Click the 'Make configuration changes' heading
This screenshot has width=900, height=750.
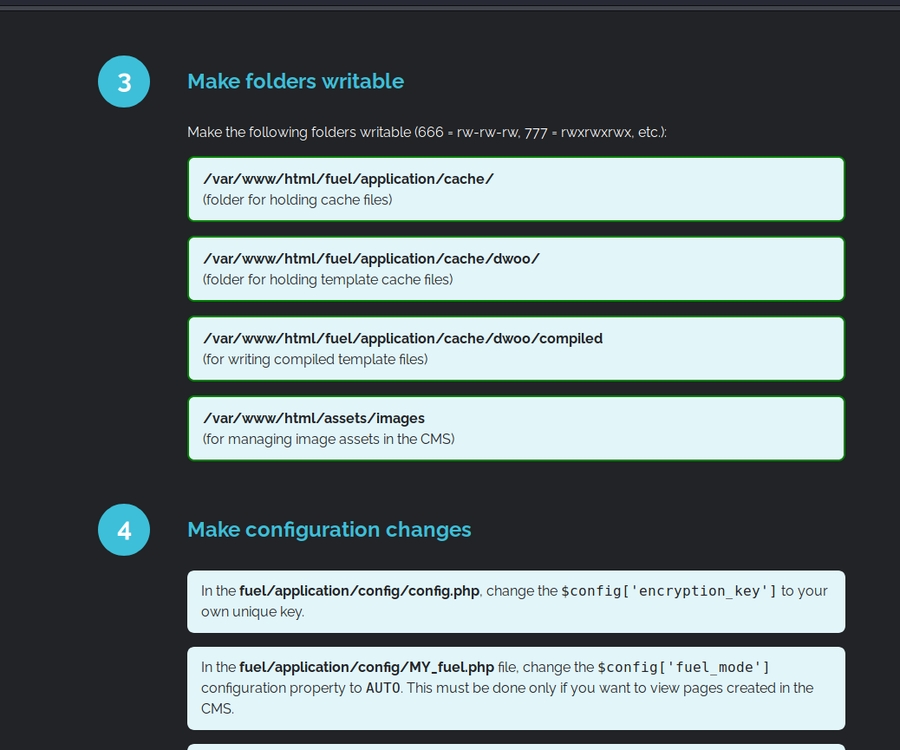point(329,529)
